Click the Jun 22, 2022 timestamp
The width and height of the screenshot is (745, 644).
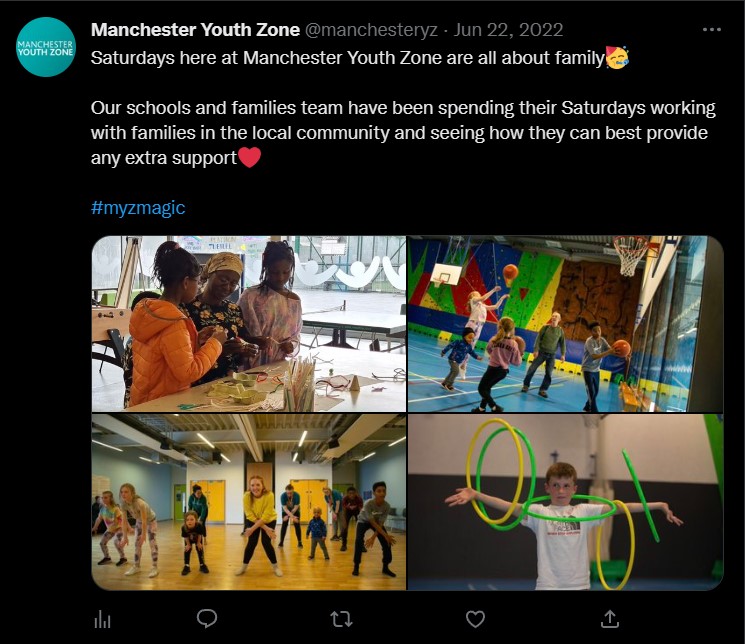(508, 30)
